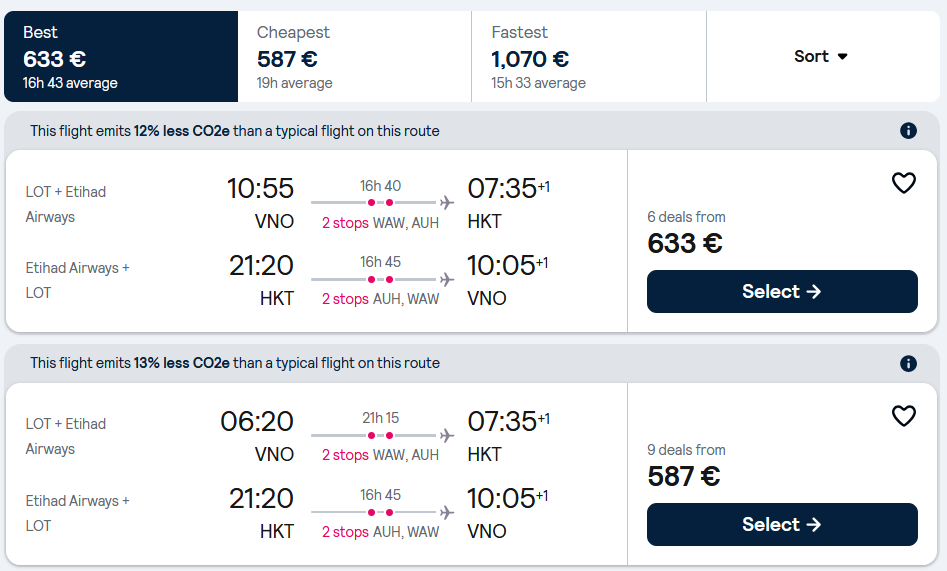Save the 587 € flight with heart icon
Screen dimensions: 947x571
903,416
